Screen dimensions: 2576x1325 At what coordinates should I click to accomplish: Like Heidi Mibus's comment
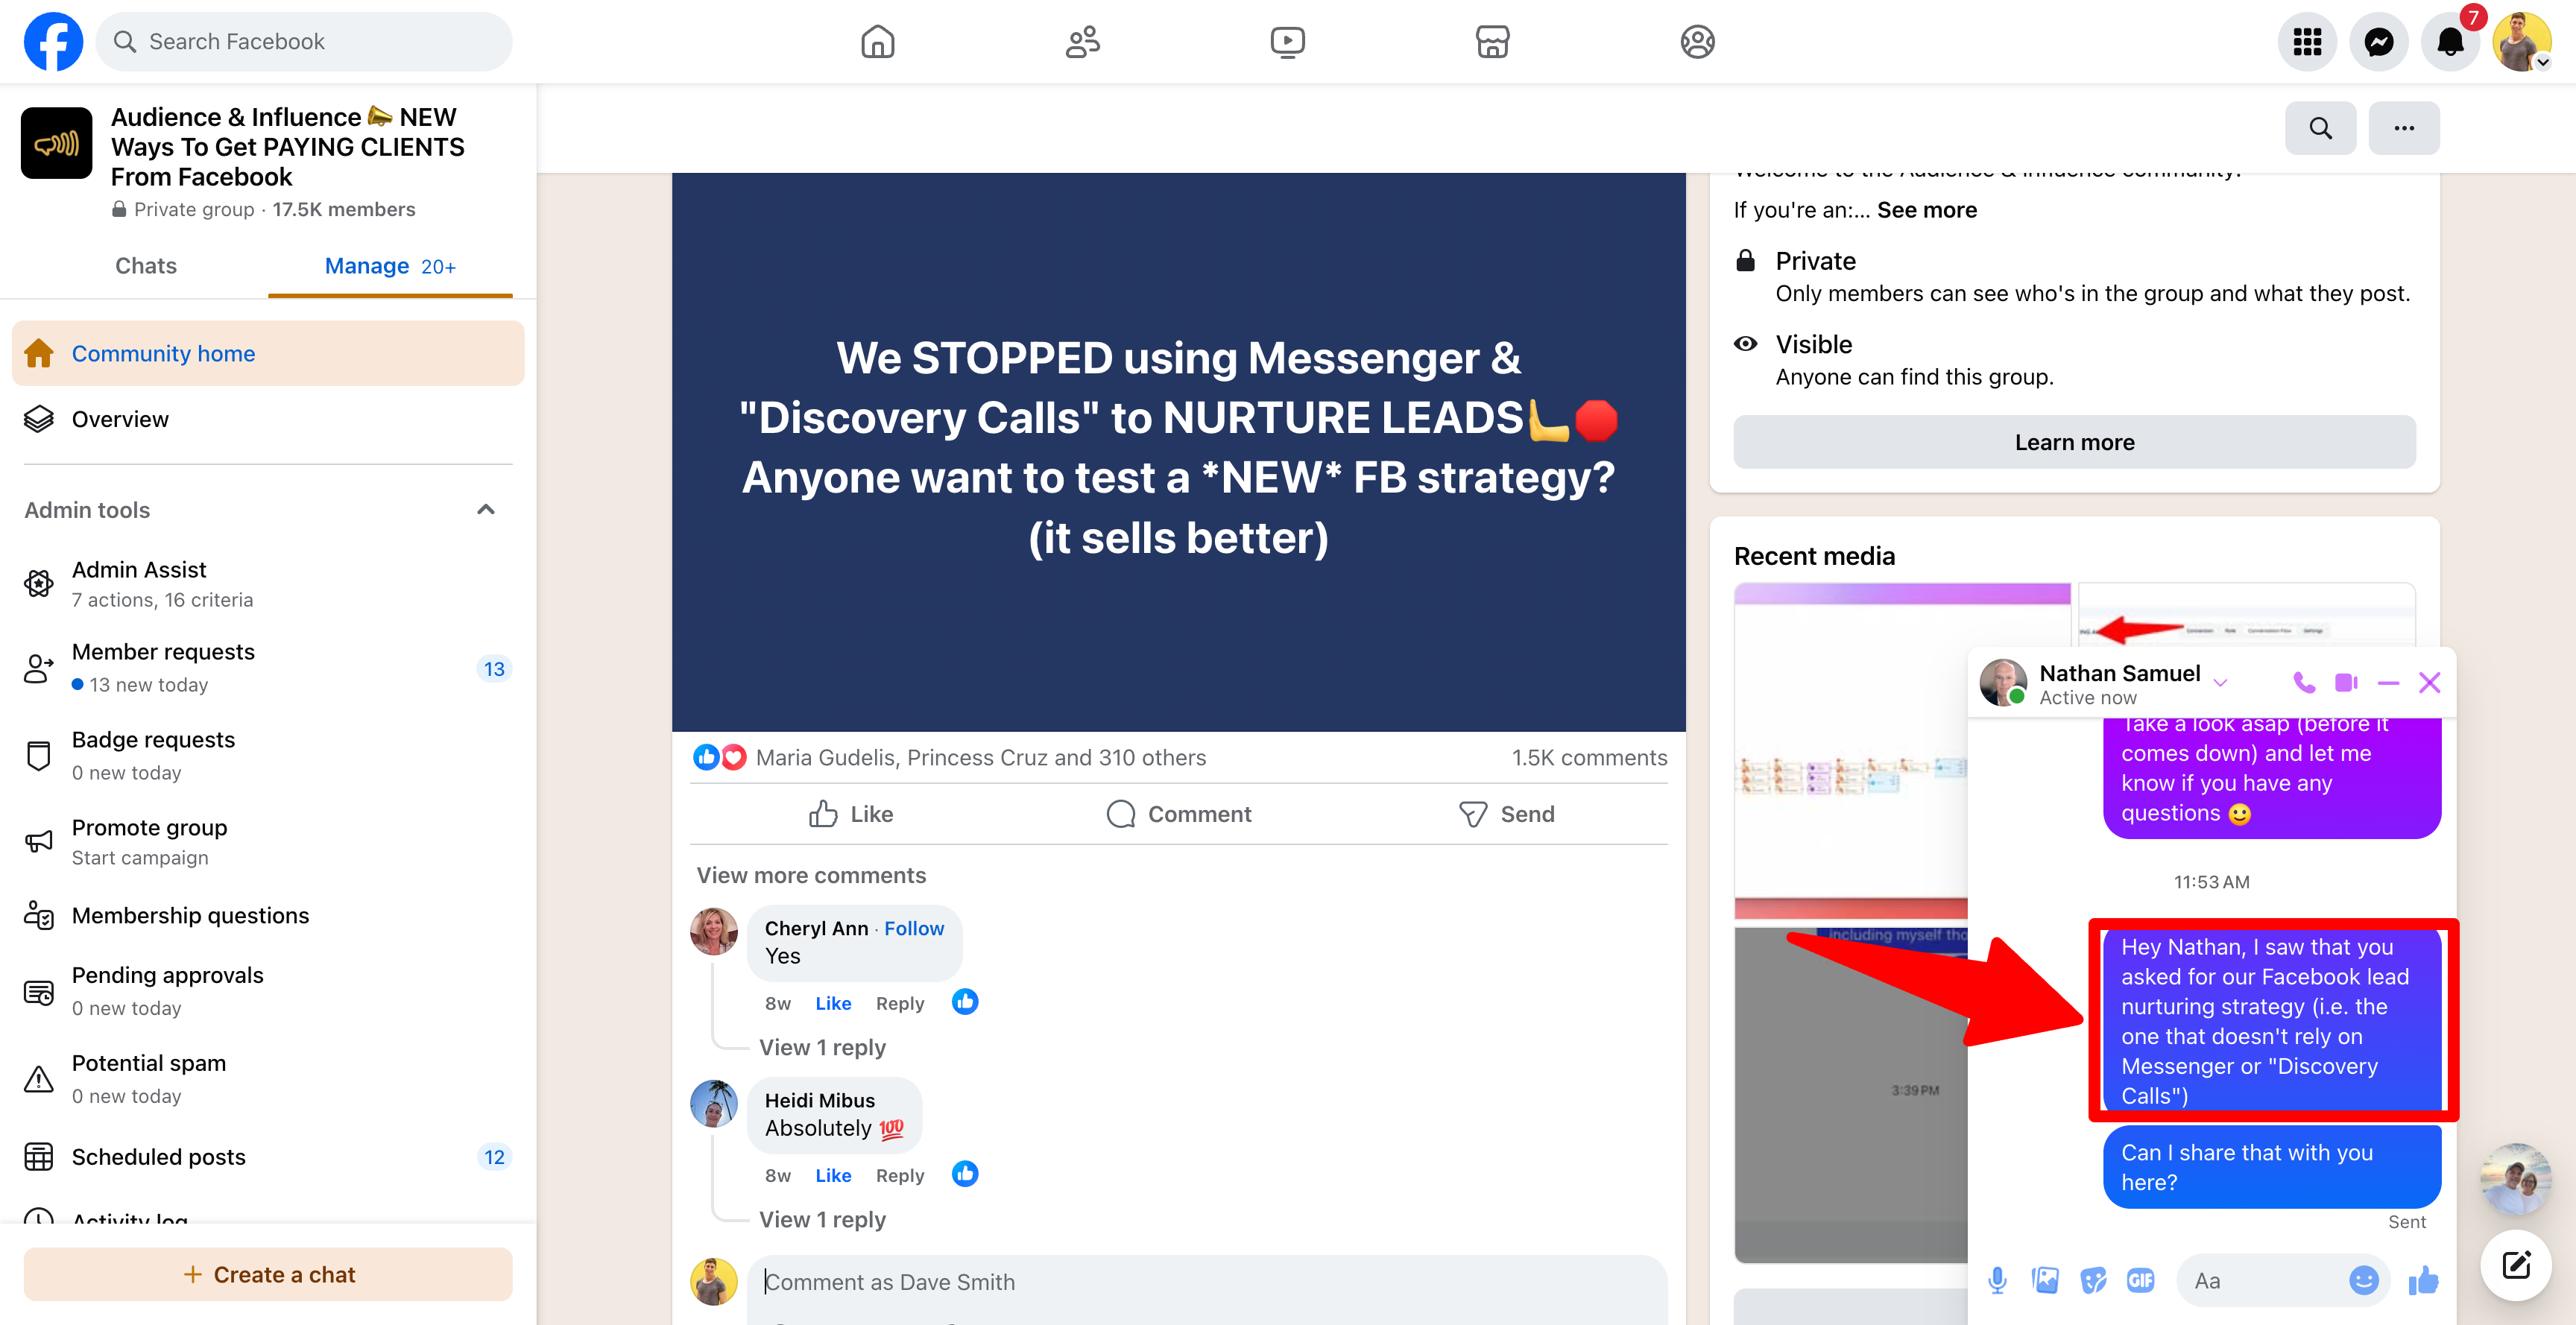click(832, 1175)
